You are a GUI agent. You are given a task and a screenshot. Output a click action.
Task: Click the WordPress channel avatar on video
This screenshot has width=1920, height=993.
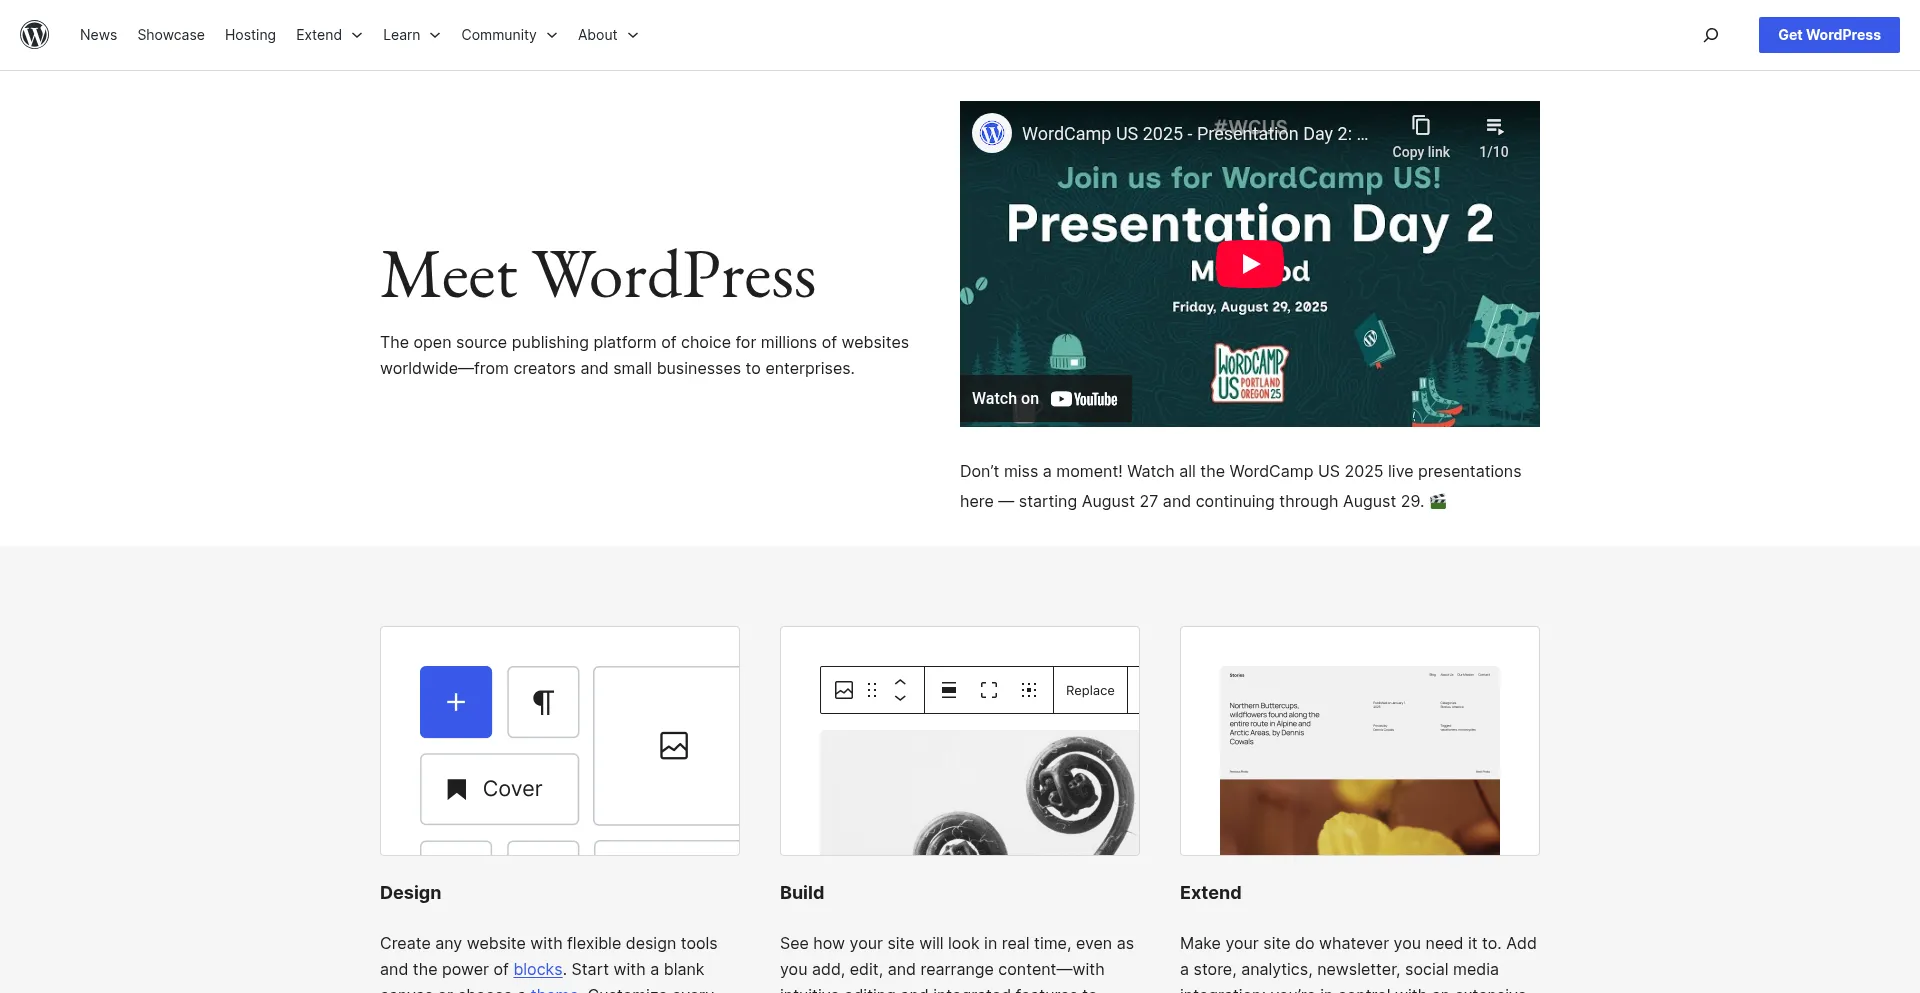point(992,133)
